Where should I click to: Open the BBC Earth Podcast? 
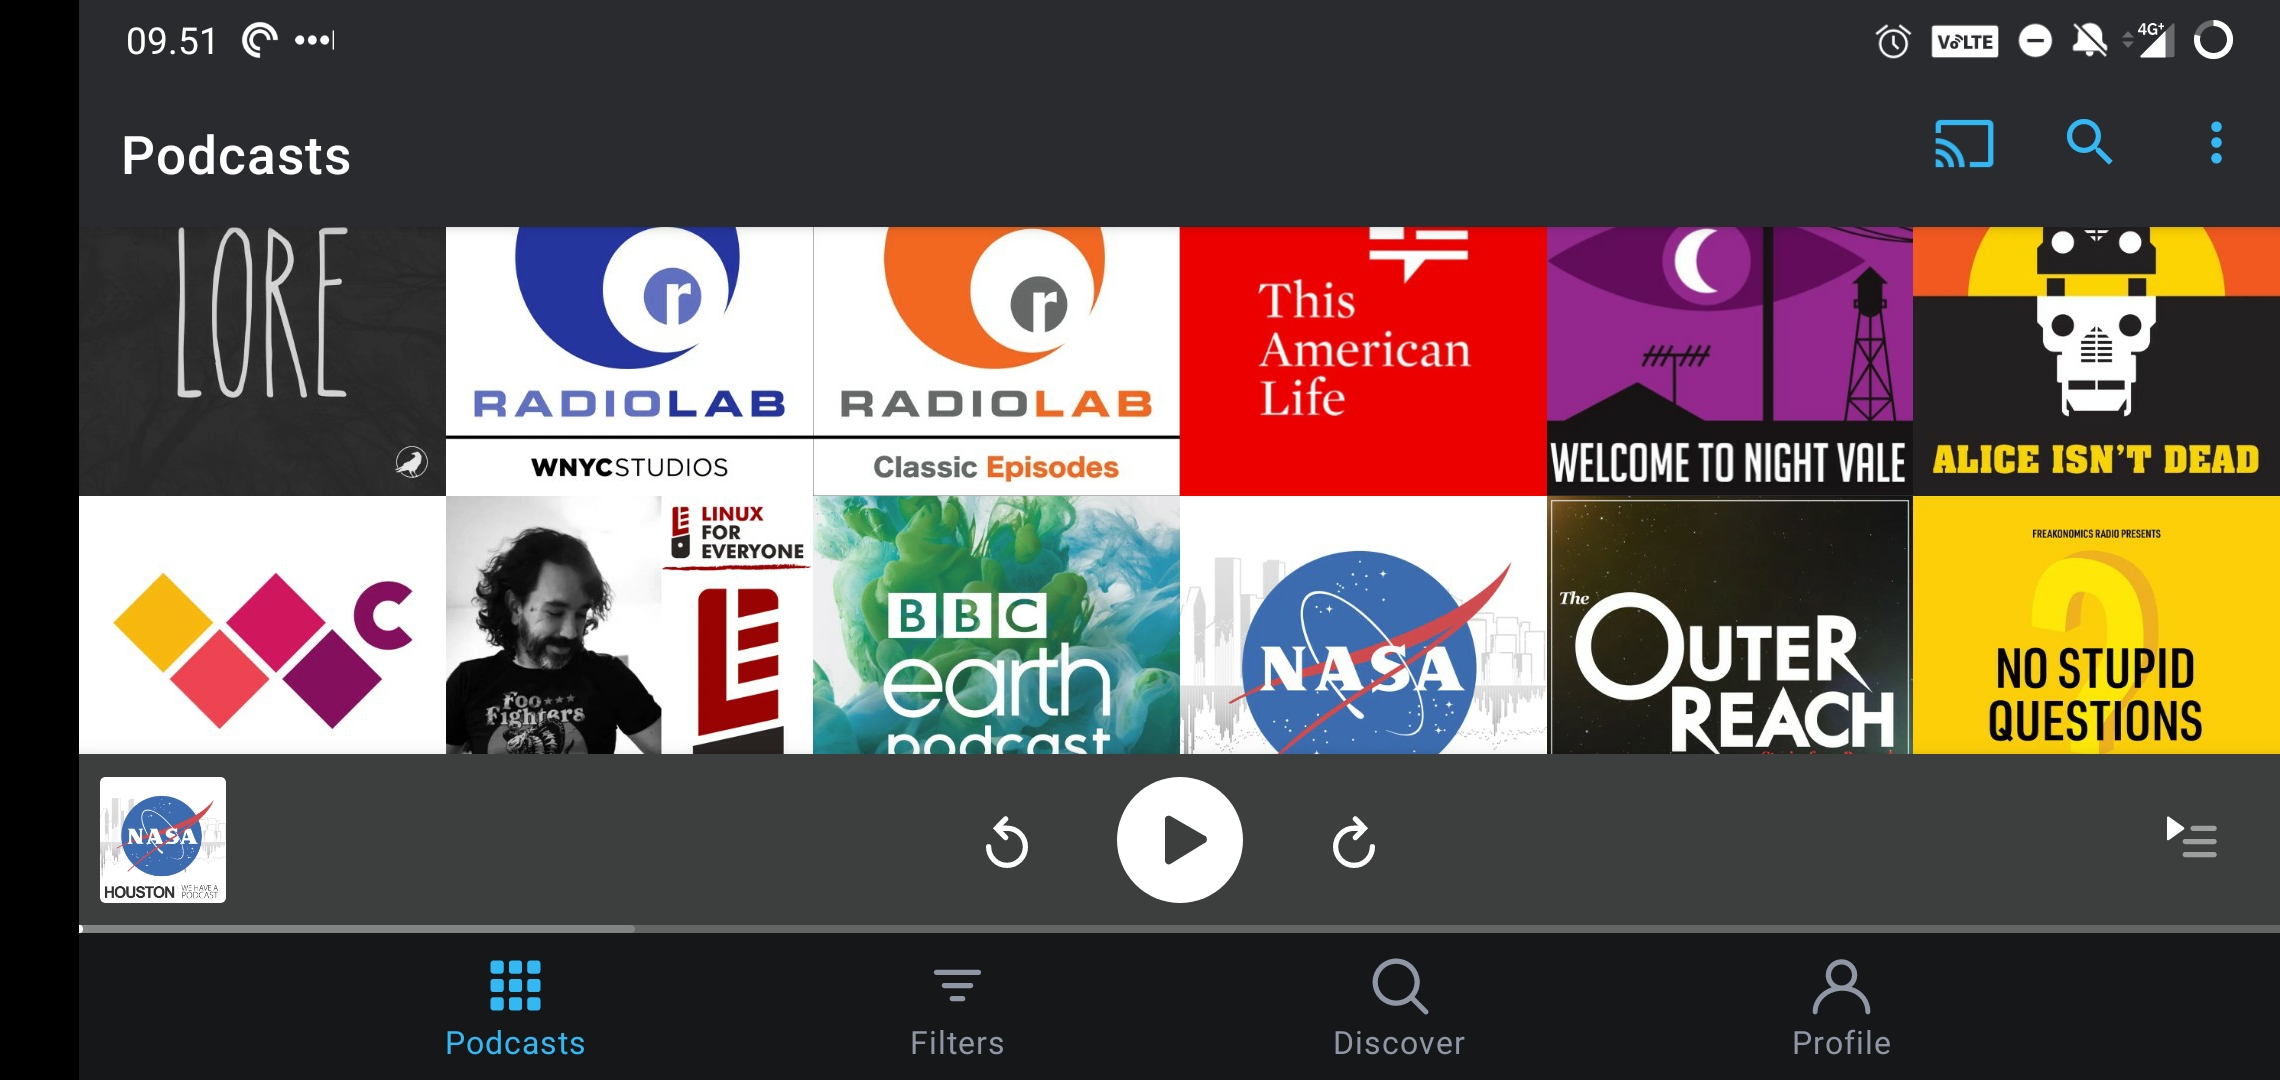click(995, 625)
